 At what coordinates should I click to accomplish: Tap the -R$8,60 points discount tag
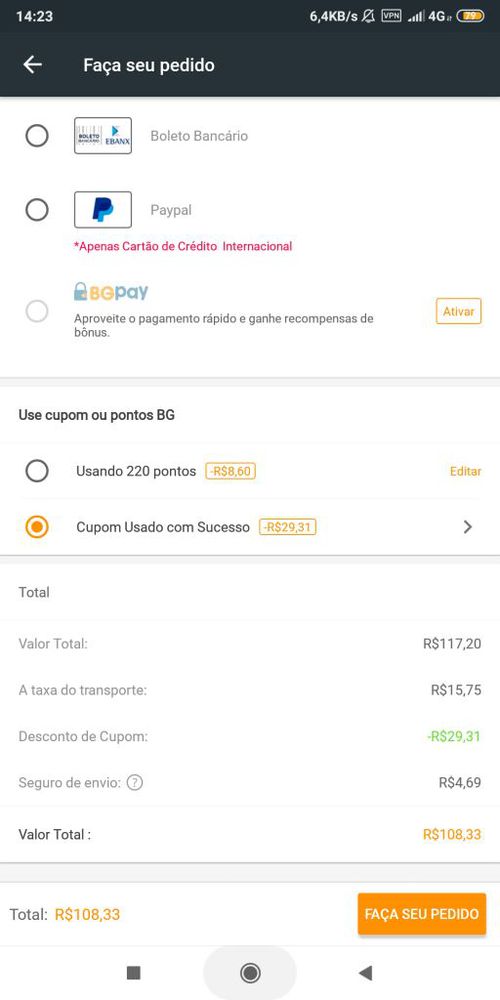point(230,471)
